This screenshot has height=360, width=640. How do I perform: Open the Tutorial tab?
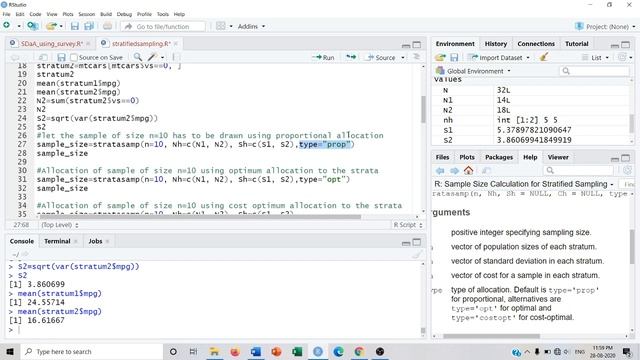pyautogui.click(x=576, y=44)
